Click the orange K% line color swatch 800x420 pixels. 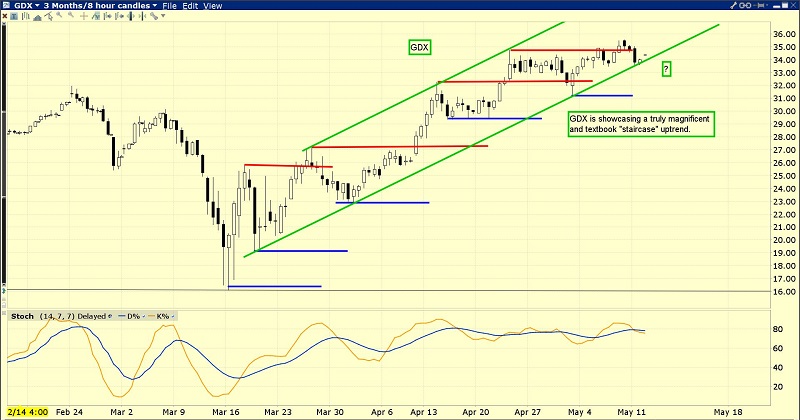(x=151, y=316)
